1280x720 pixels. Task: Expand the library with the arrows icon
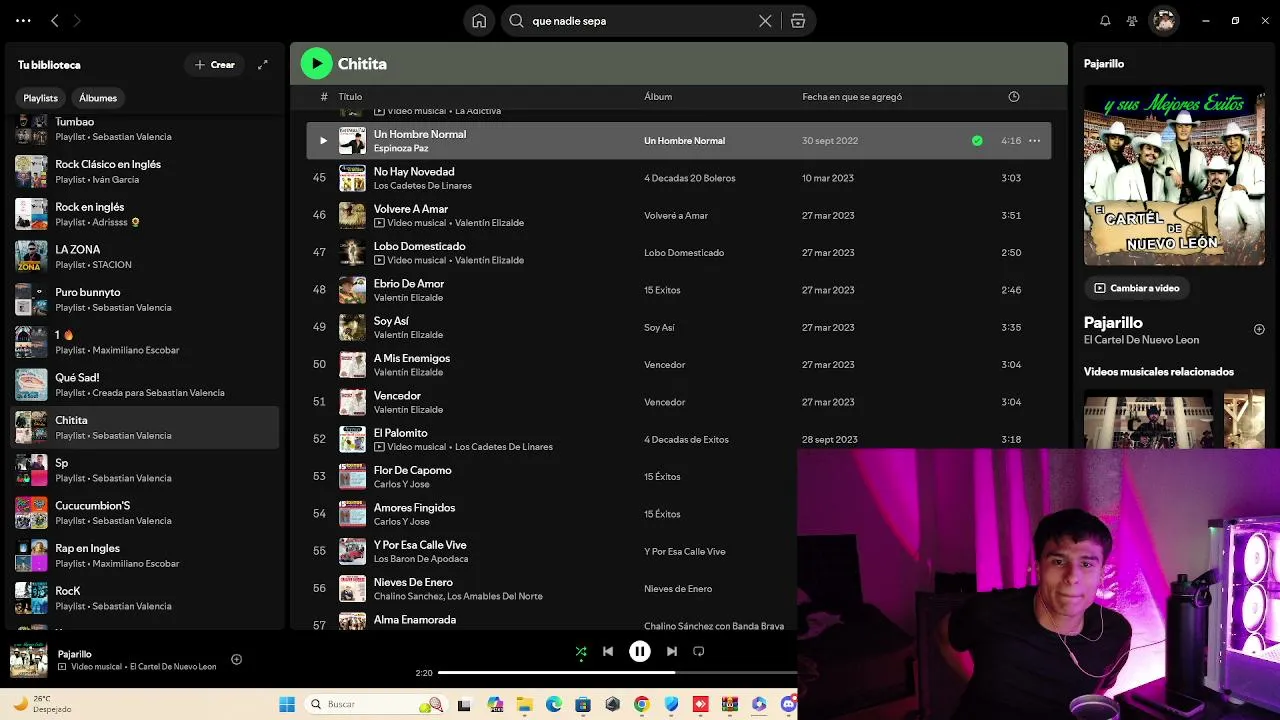pyautogui.click(x=263, y=65)
